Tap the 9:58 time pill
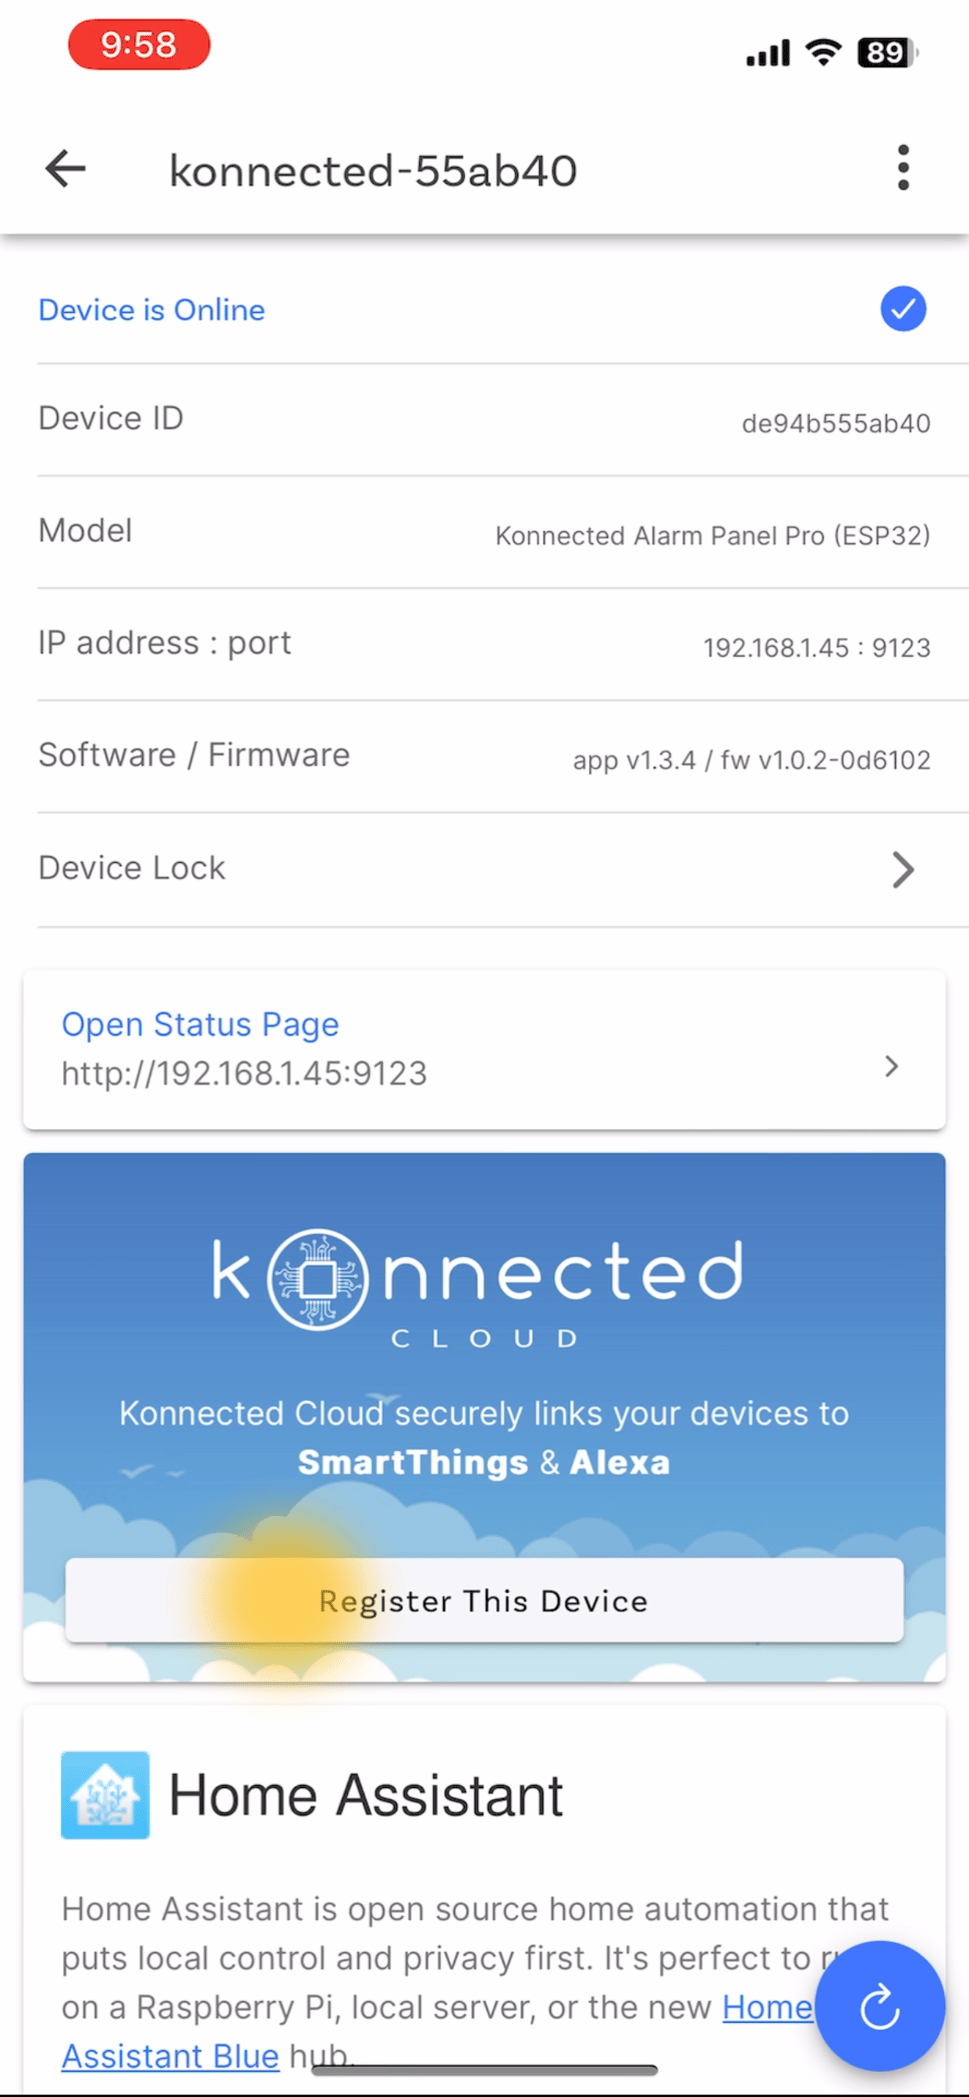The width and height of the screenshot is (969, 2097). pyautogui.click(x=138, y=44)
